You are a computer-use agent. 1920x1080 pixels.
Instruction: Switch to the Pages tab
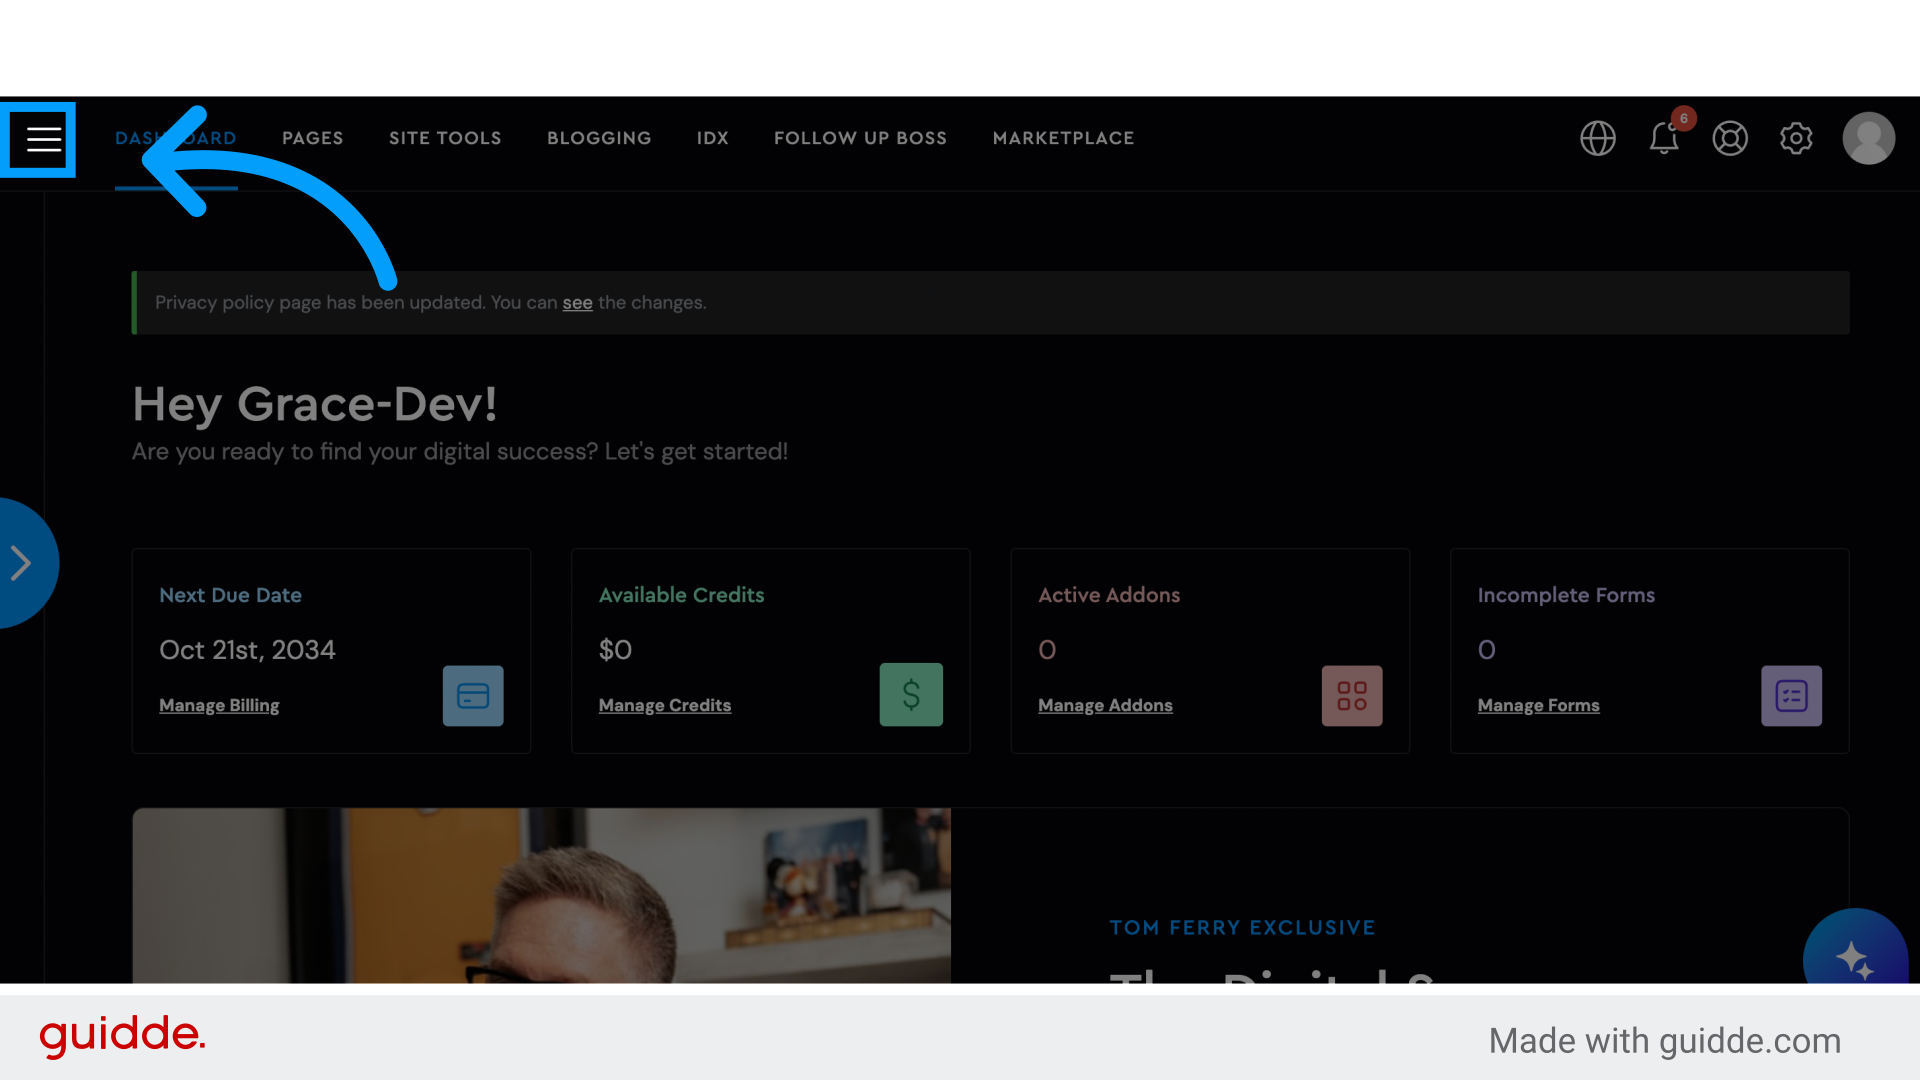click(312, 138)
